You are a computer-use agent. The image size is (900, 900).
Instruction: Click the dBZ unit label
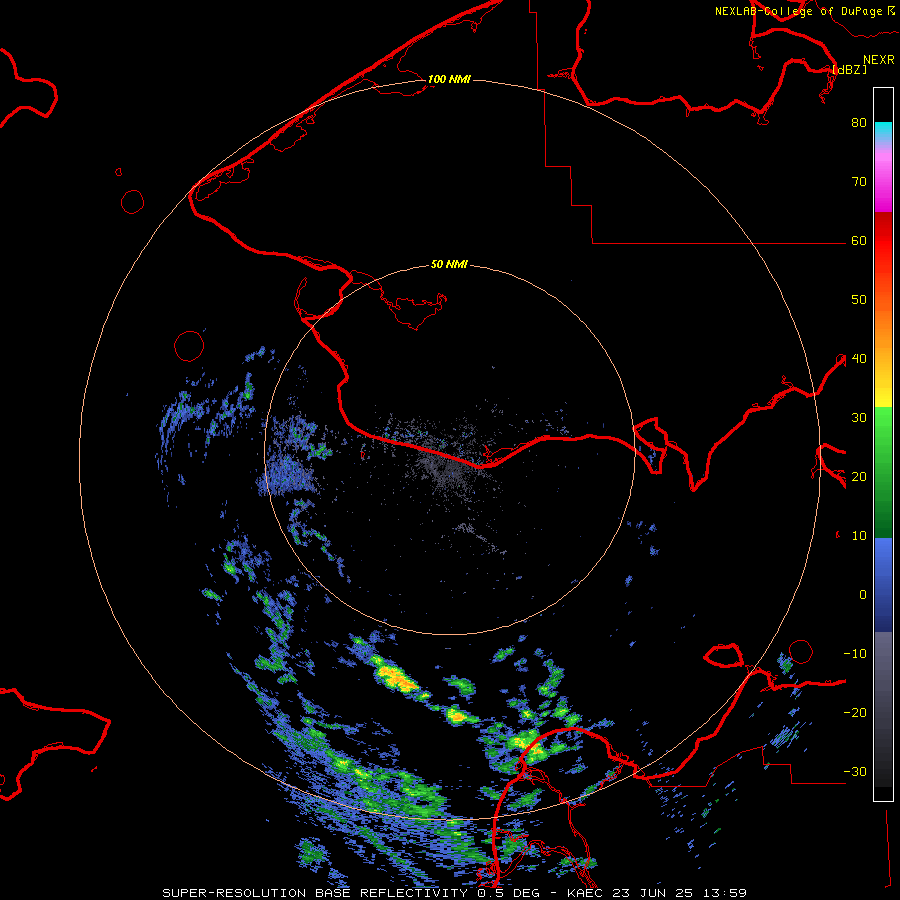[x=849, y=69]
